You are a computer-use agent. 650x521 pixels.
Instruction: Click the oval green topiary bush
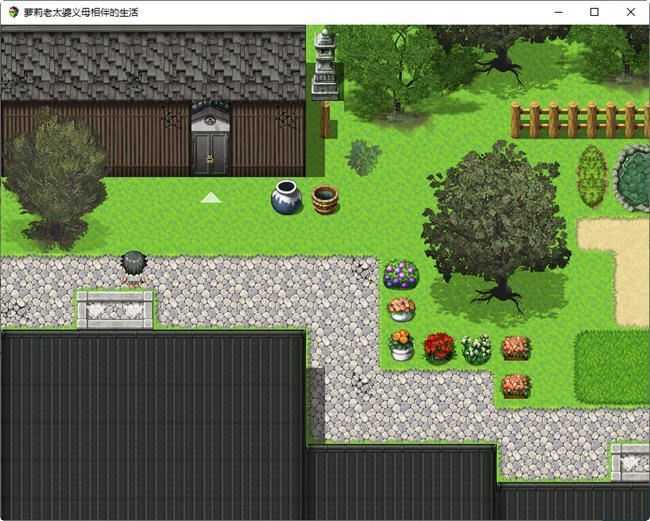click(x=592, y=176)
